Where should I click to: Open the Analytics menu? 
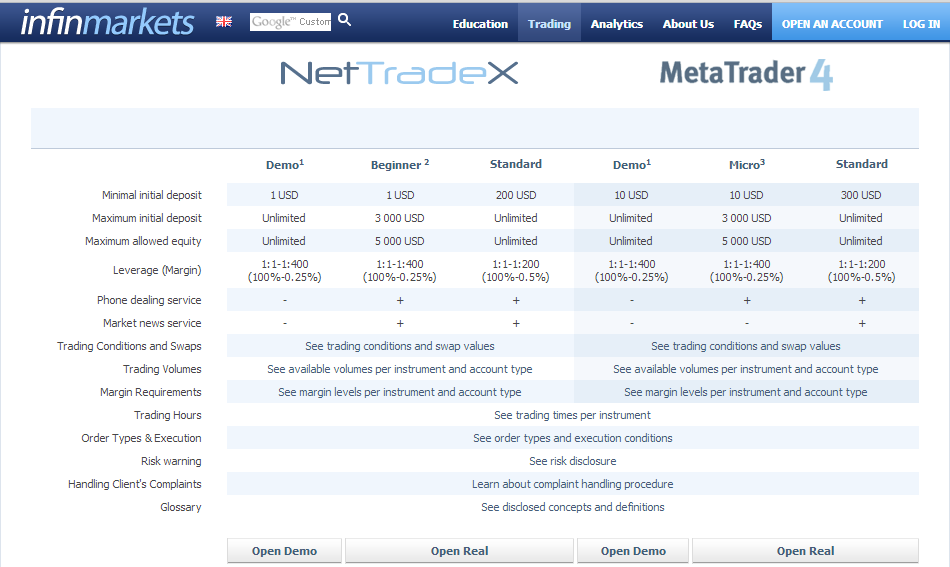tap(616, 24)
